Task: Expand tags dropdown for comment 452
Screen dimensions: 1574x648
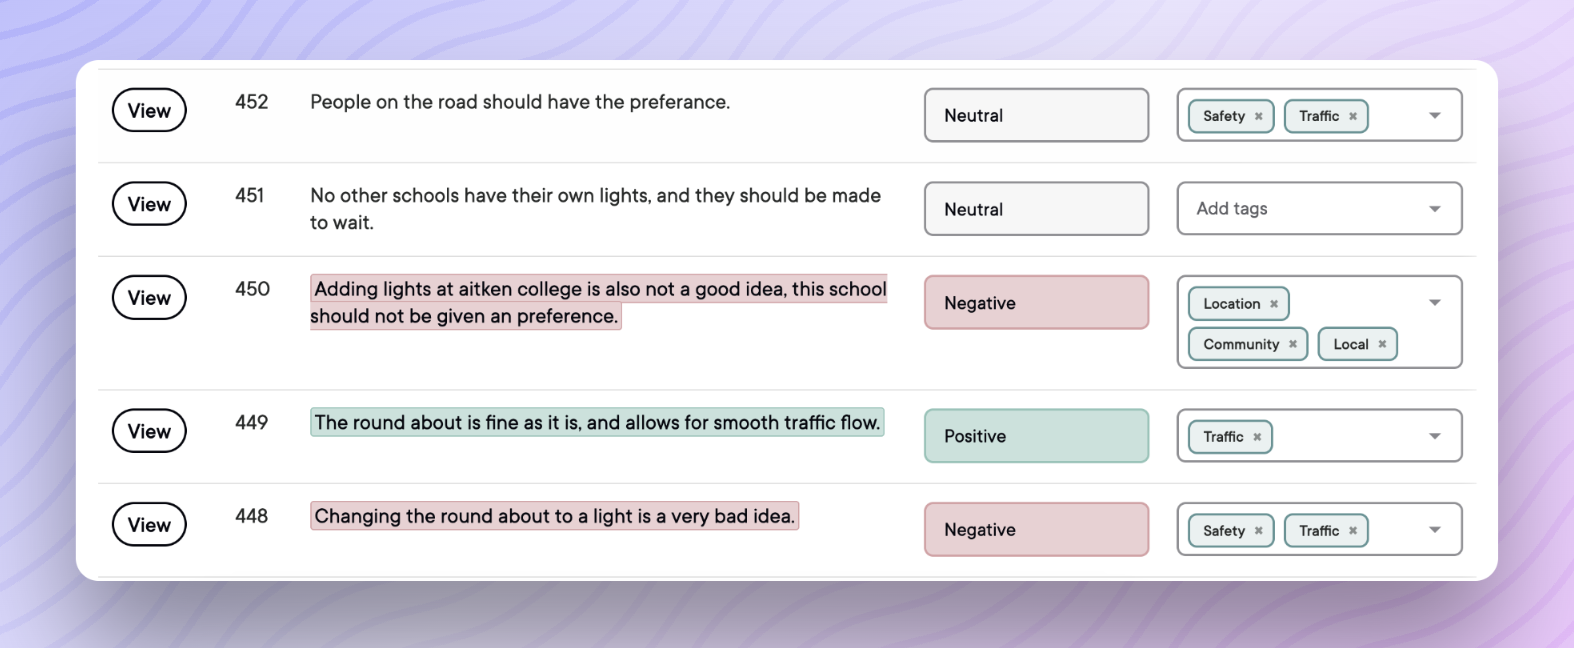Action: 1435,116
